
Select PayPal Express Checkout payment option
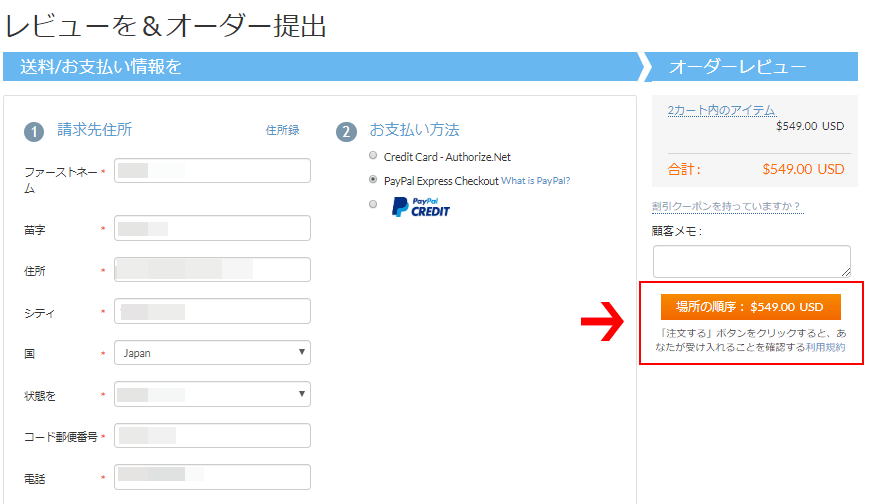(x=373, y=180)
